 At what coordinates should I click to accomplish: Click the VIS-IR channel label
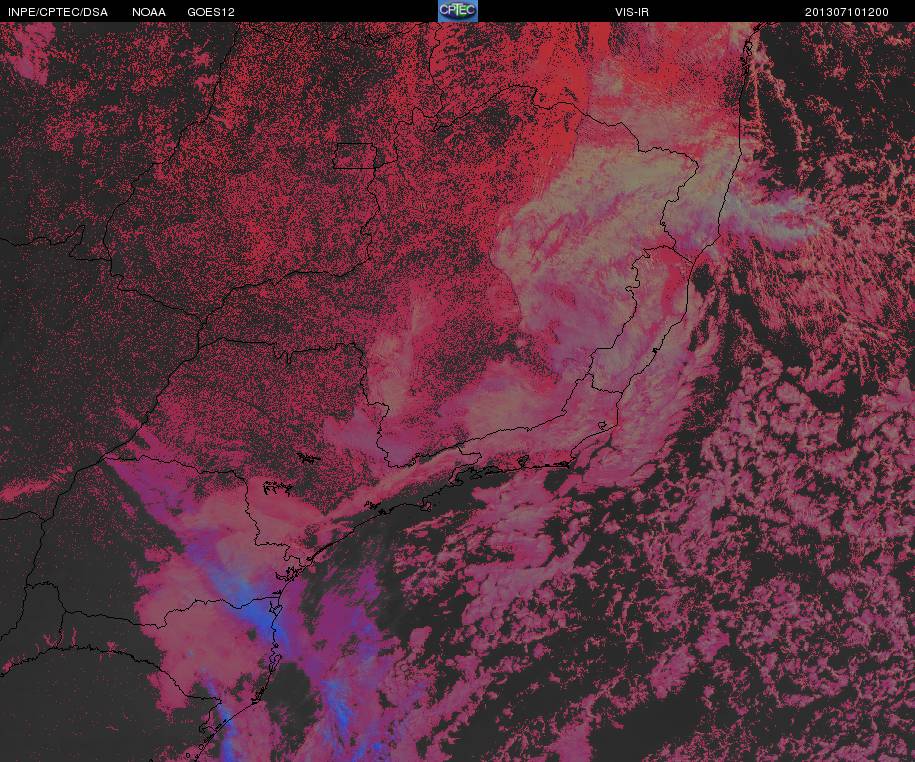[x=631, y=12]
